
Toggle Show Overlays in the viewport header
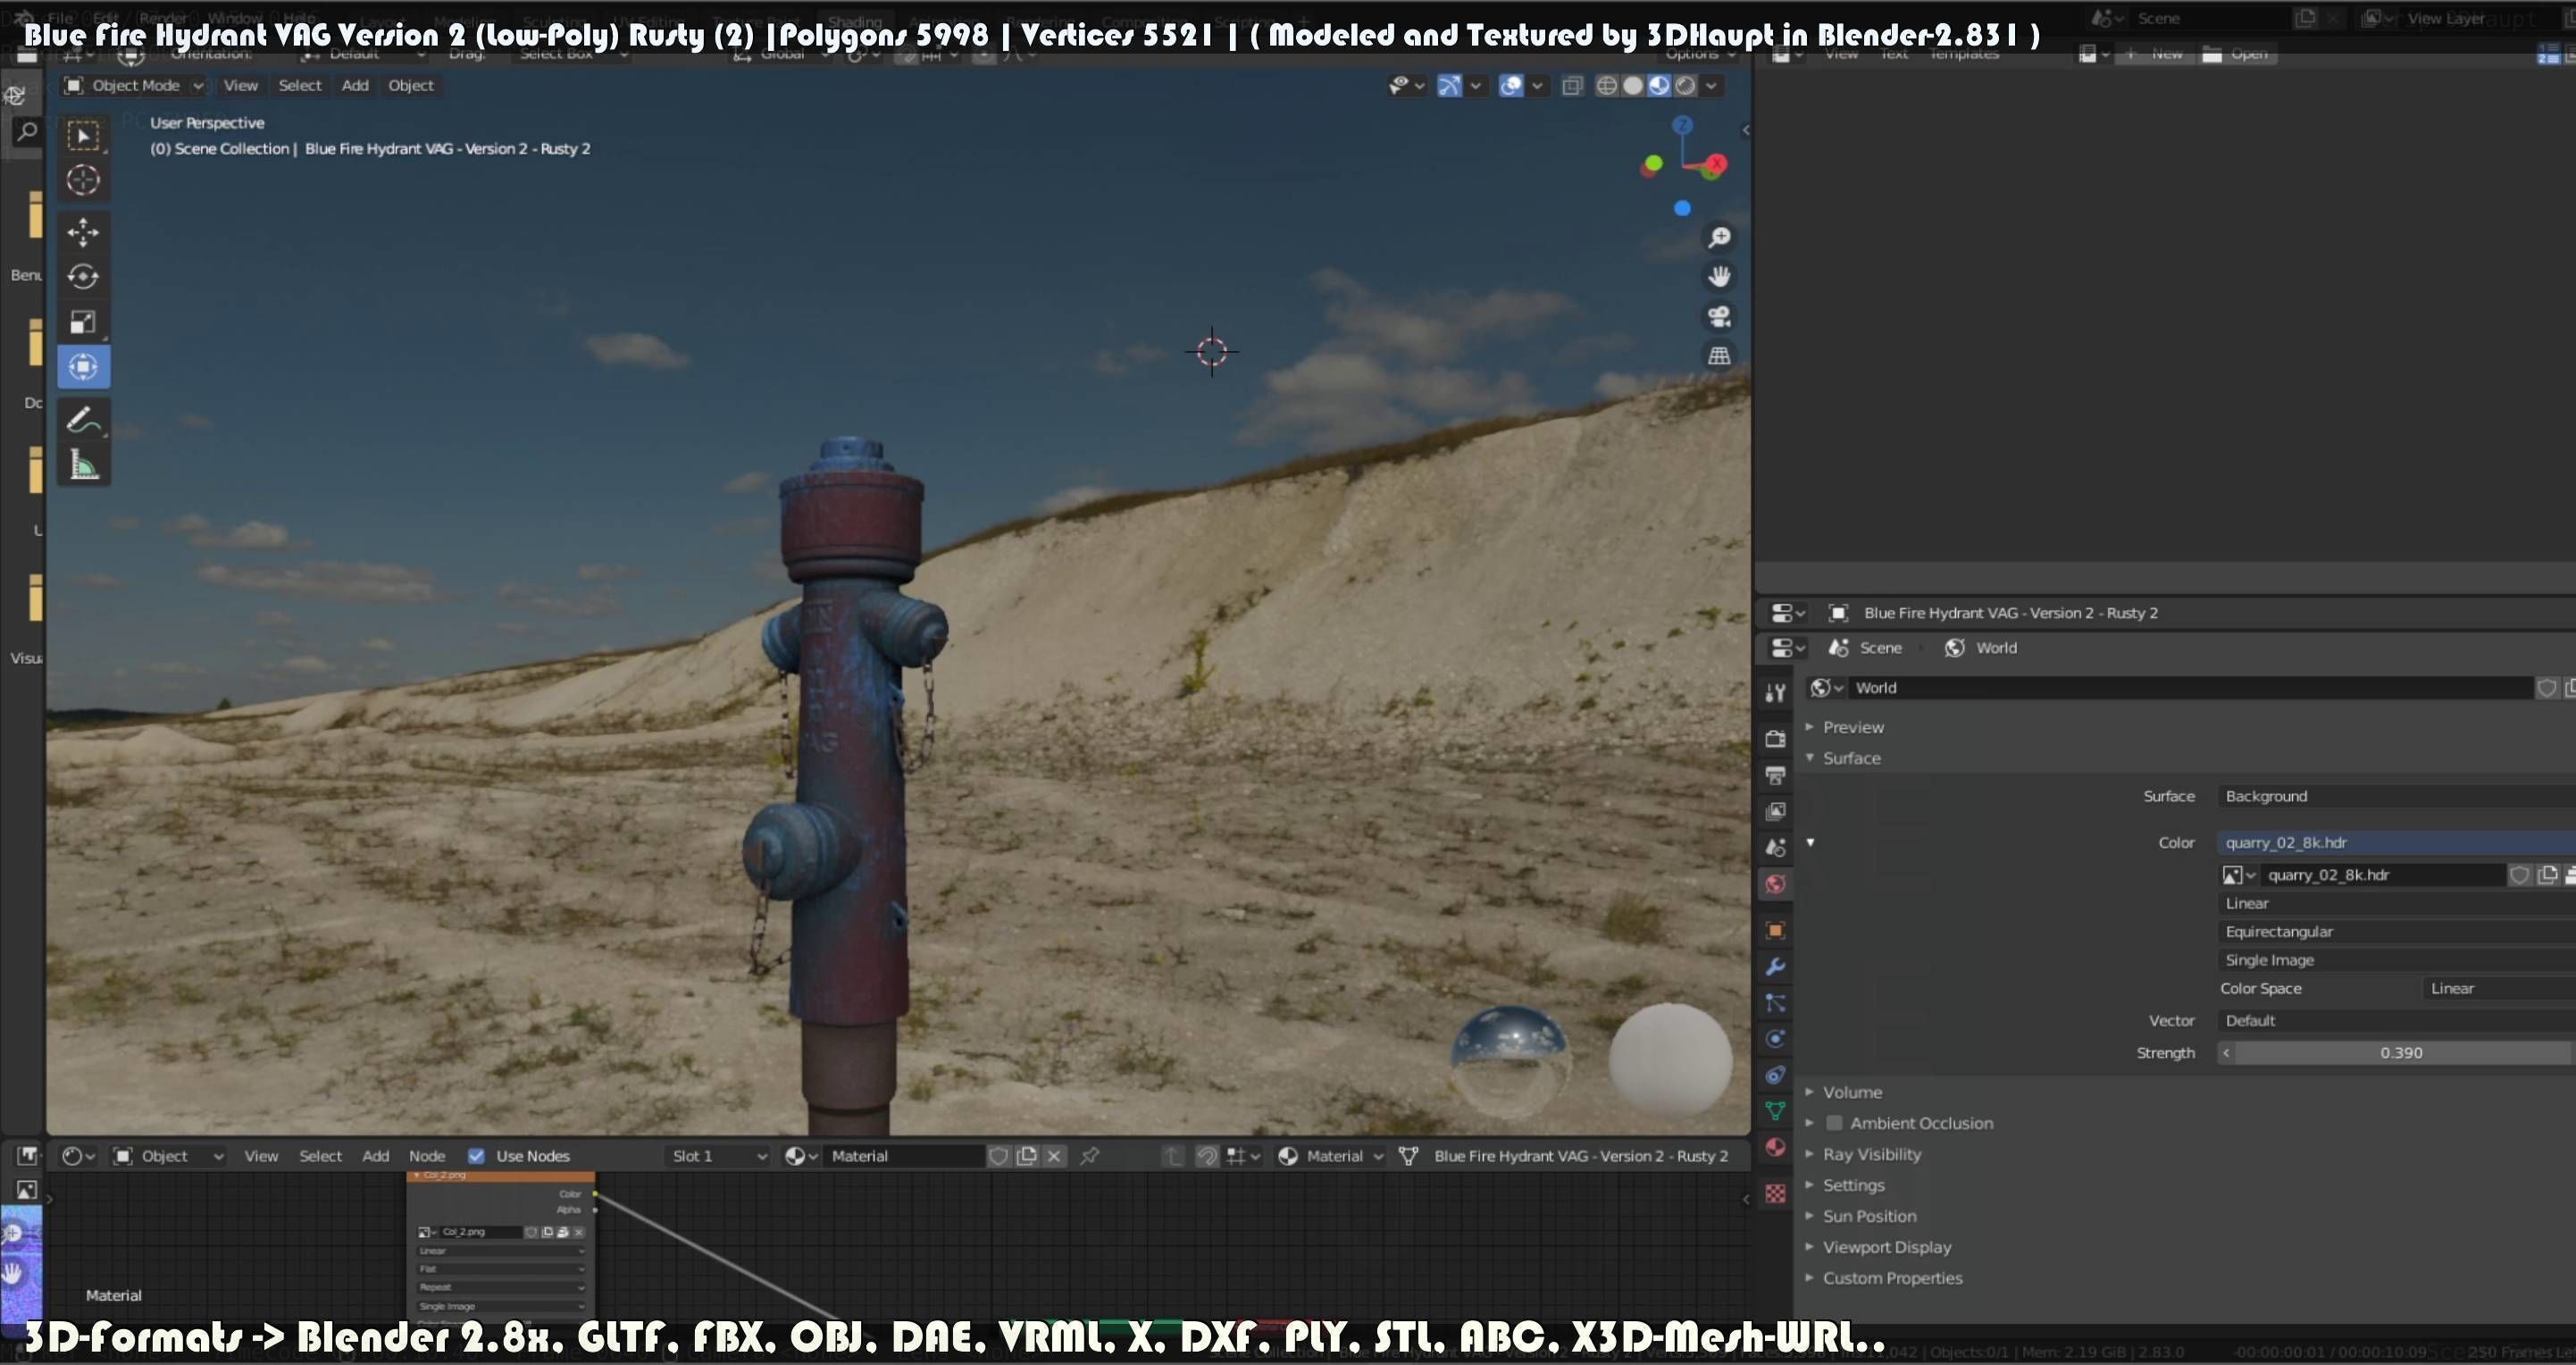pos(1511,86)
